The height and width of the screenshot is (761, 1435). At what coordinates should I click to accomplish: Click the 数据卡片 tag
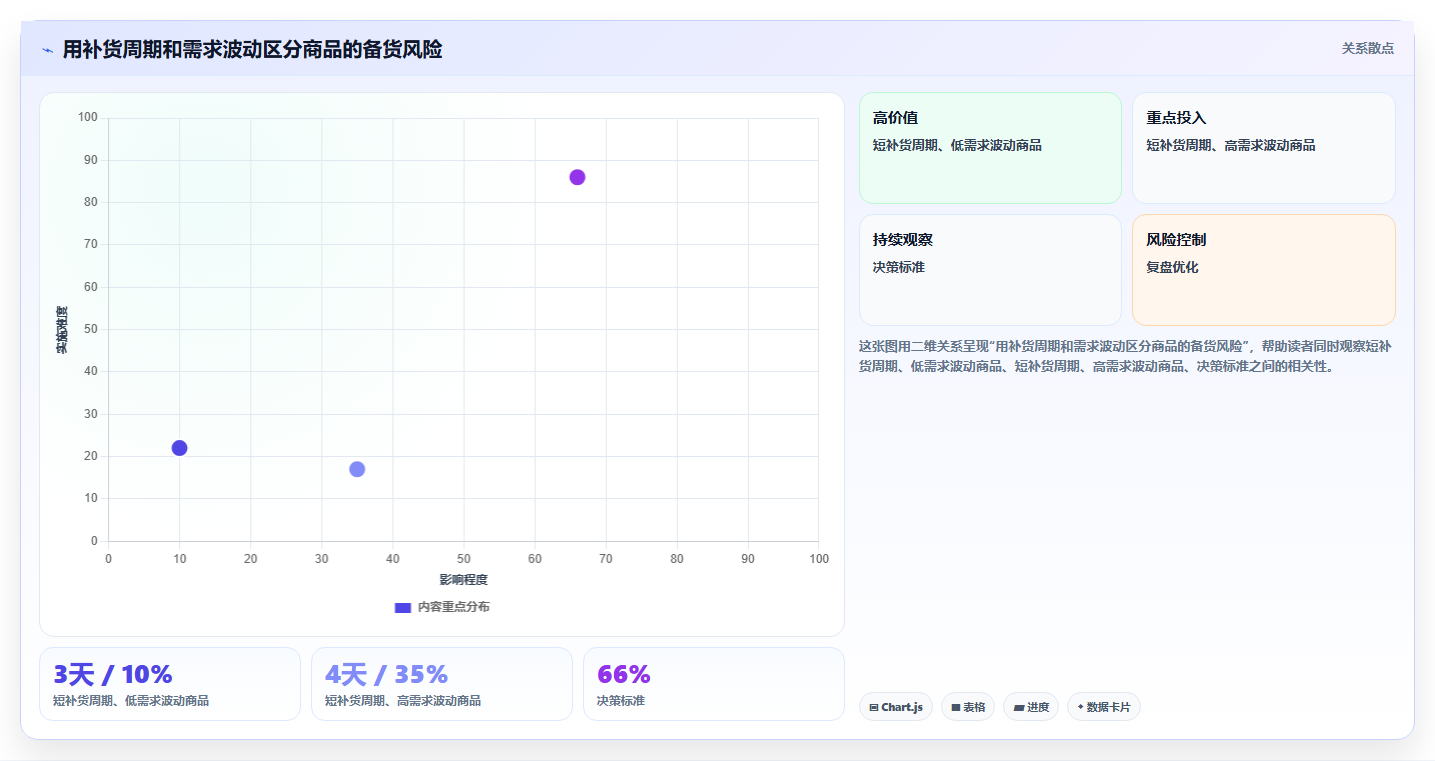1104,707
